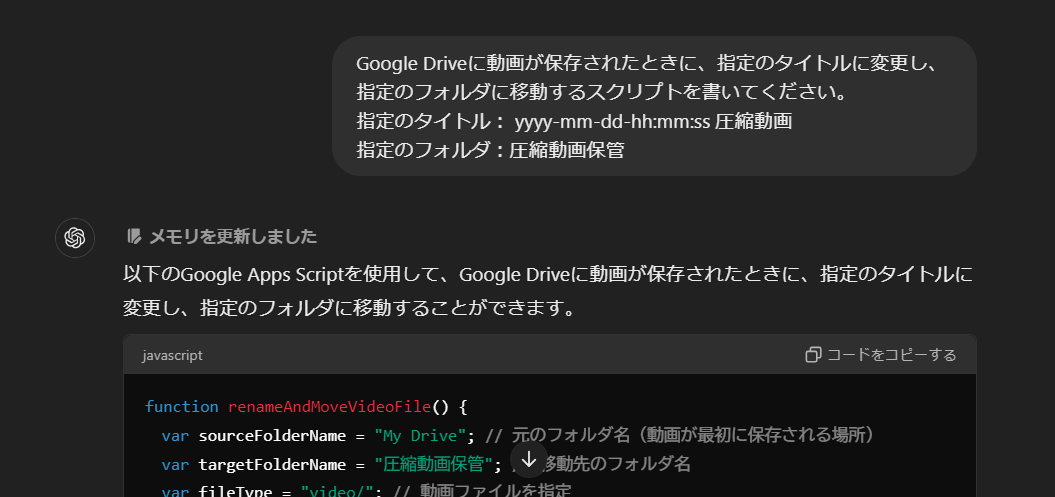Image resolution: width=1055 pixels, height=497 pixels.
Task: Click the function keyword in the code block
Action: tap(182, 407)
